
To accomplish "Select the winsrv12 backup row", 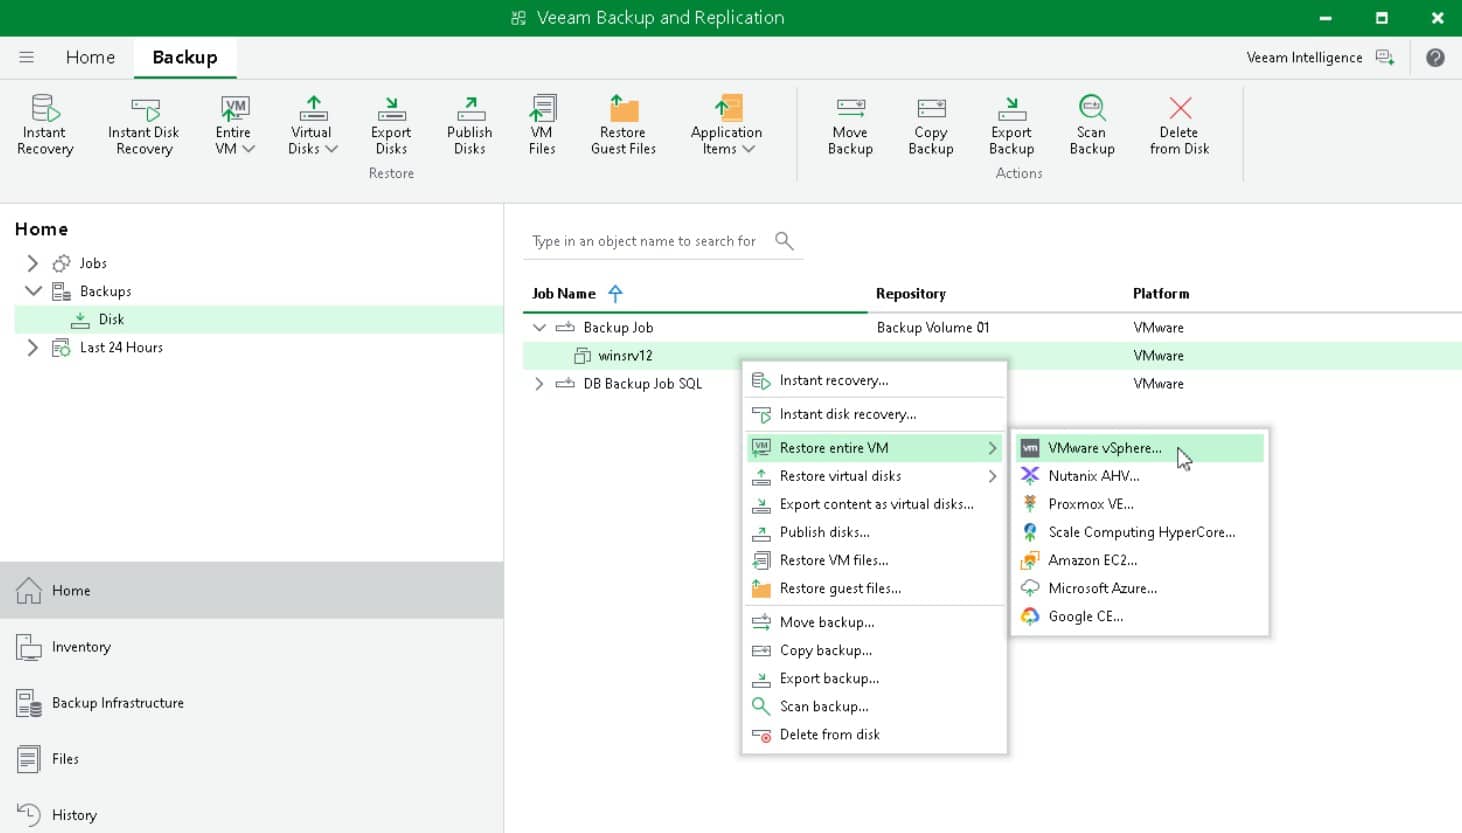I will pos(992,355).
